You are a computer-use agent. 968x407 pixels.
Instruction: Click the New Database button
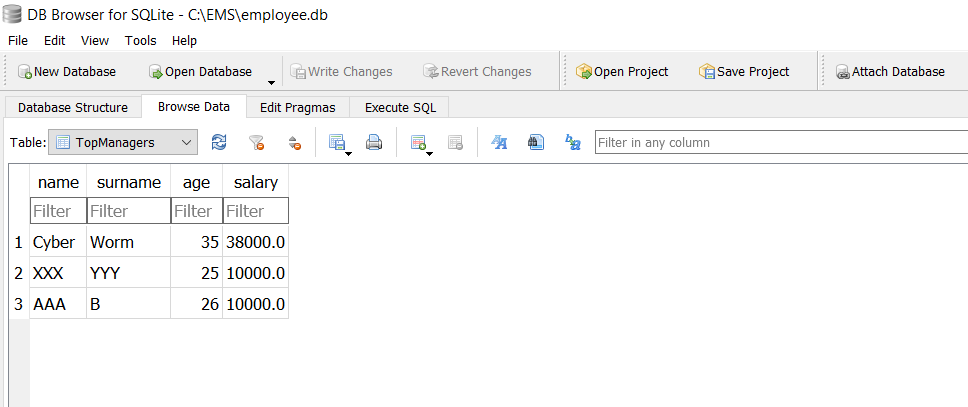point(66,72)
